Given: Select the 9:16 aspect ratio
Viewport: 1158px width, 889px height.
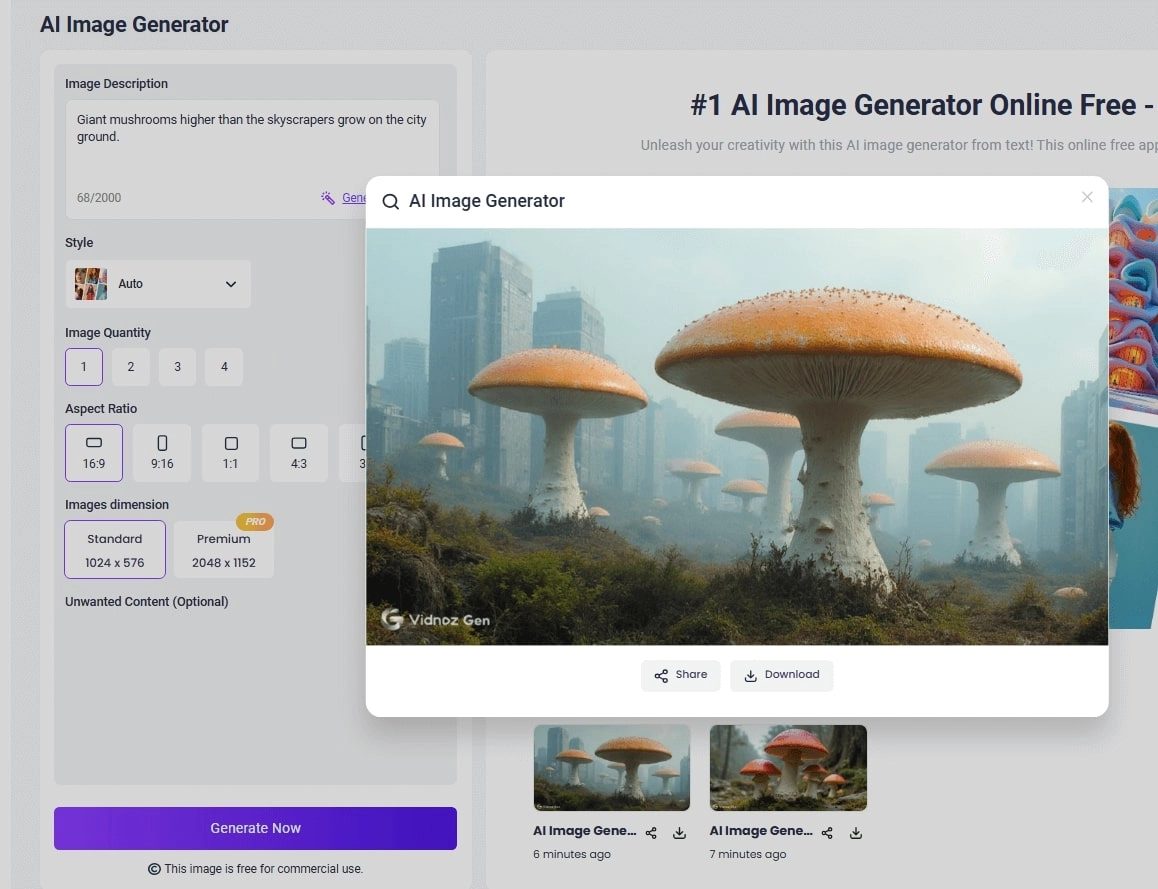Looking at the screenshot, I should pyautogui.click(x=161, y=452).
